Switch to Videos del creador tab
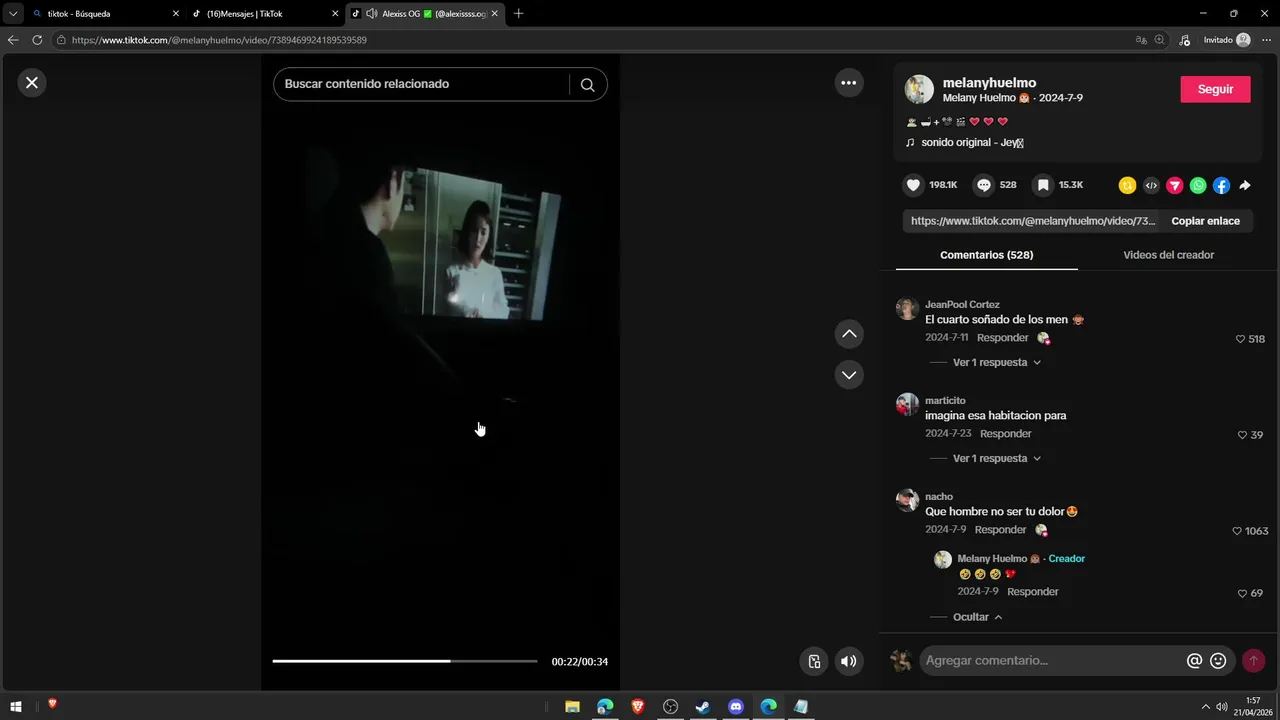This screenshot has height=720, width=1280. [1168, 255]
